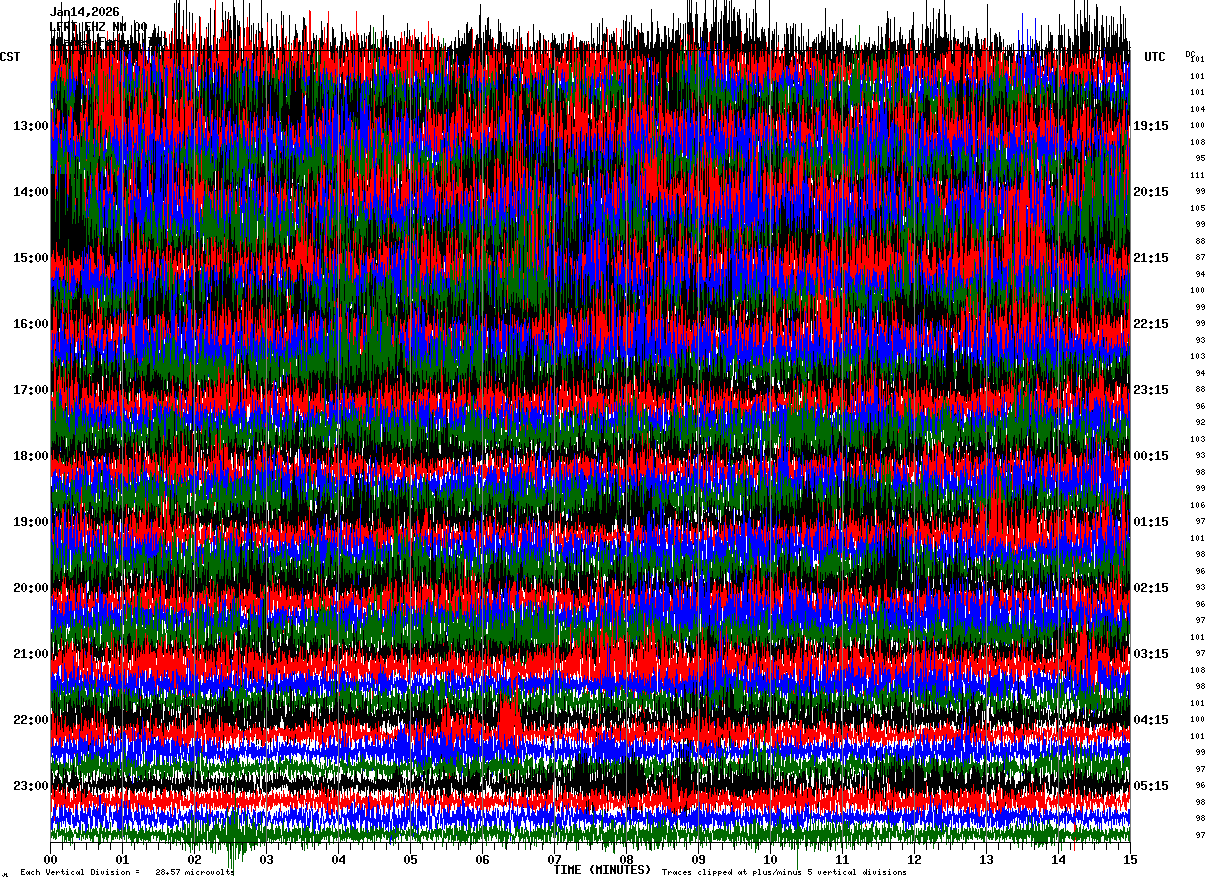1210x886 pixels.
Task: Click the DC column header
Action: click(1190, 54)
